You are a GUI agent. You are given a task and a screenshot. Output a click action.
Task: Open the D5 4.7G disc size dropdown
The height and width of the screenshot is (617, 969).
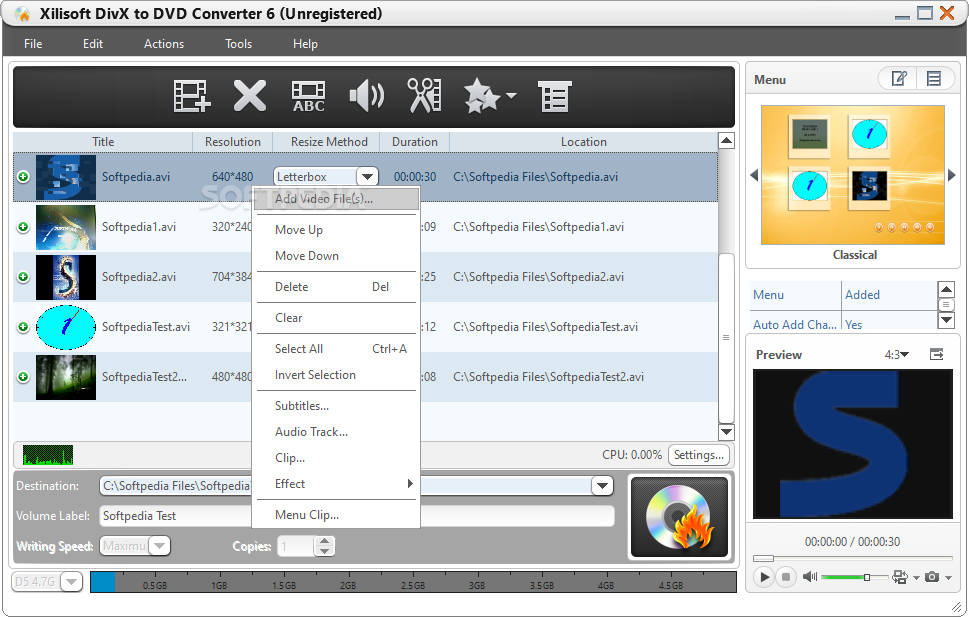[x=72, y=582]
